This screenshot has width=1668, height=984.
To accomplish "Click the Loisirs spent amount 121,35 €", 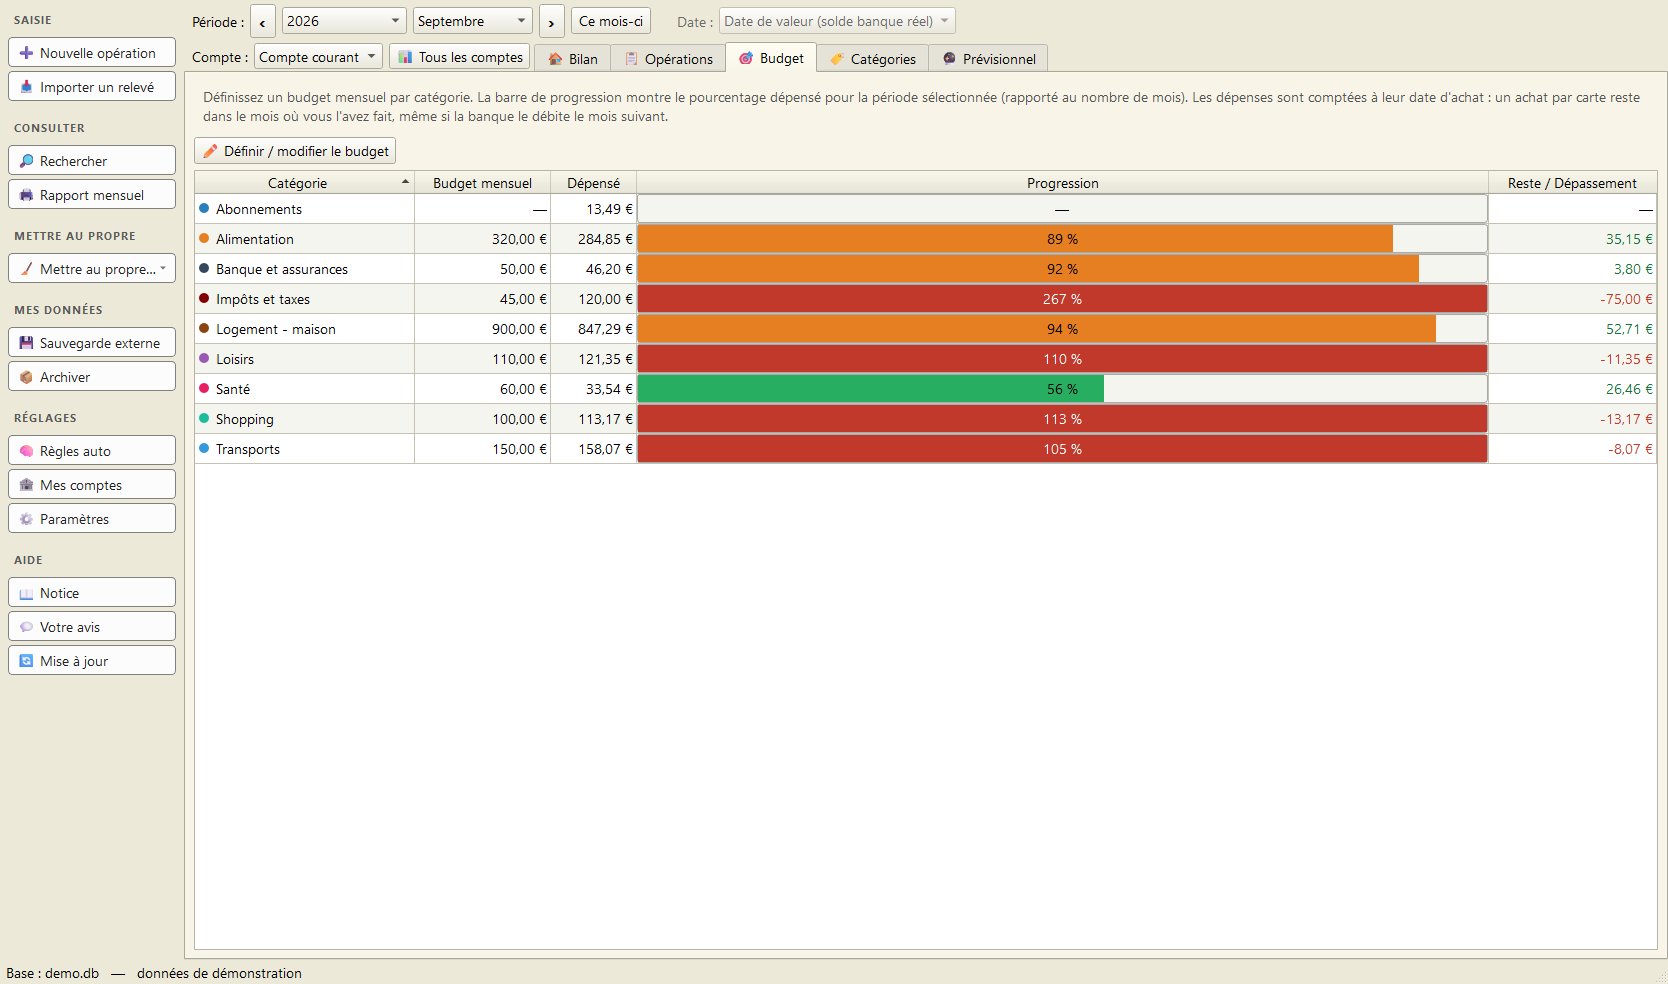I will pos(605,359).
